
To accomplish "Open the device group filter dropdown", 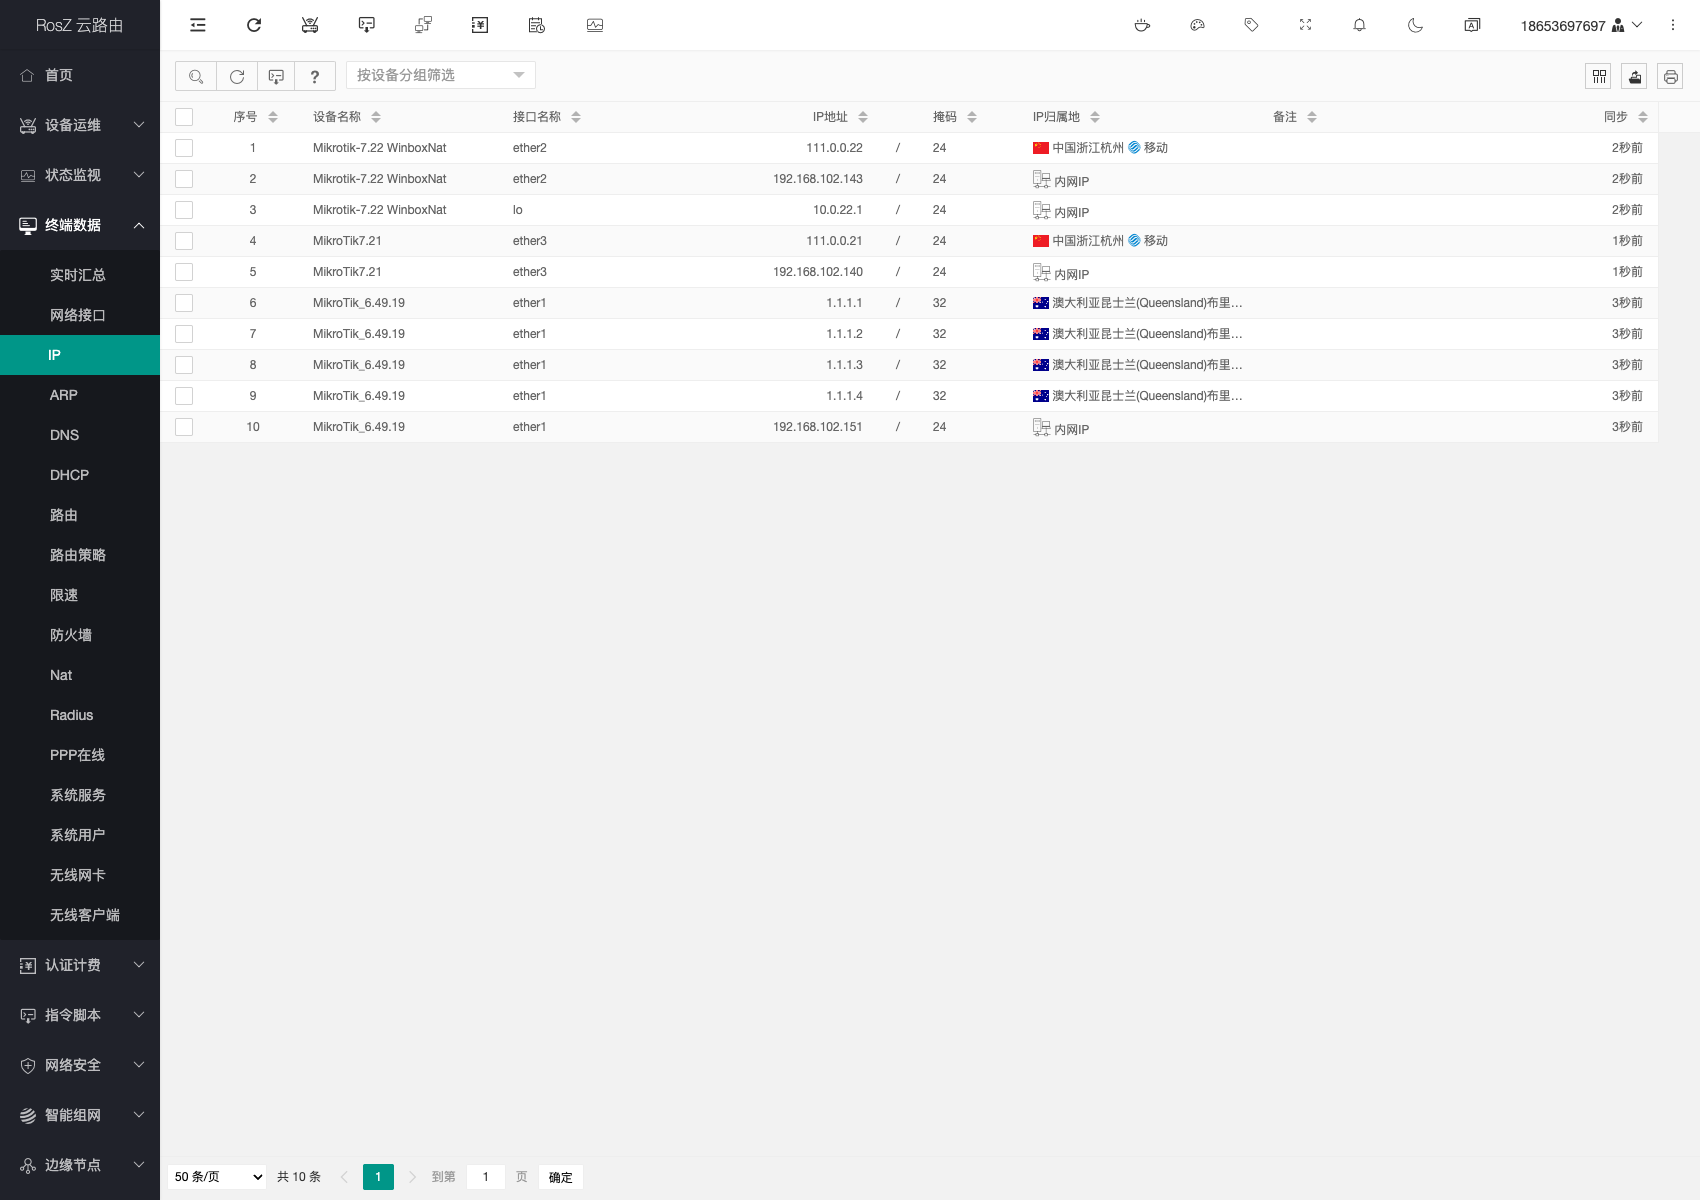I will (x=440, y=75).
